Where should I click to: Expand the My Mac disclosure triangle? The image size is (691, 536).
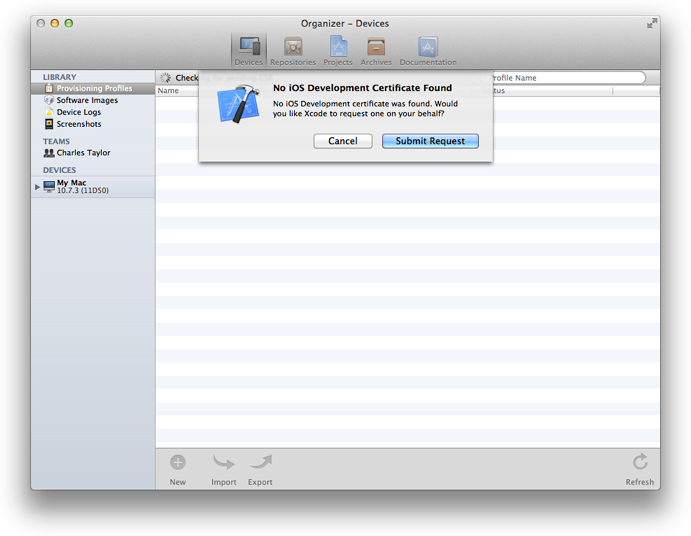point(37,187)
